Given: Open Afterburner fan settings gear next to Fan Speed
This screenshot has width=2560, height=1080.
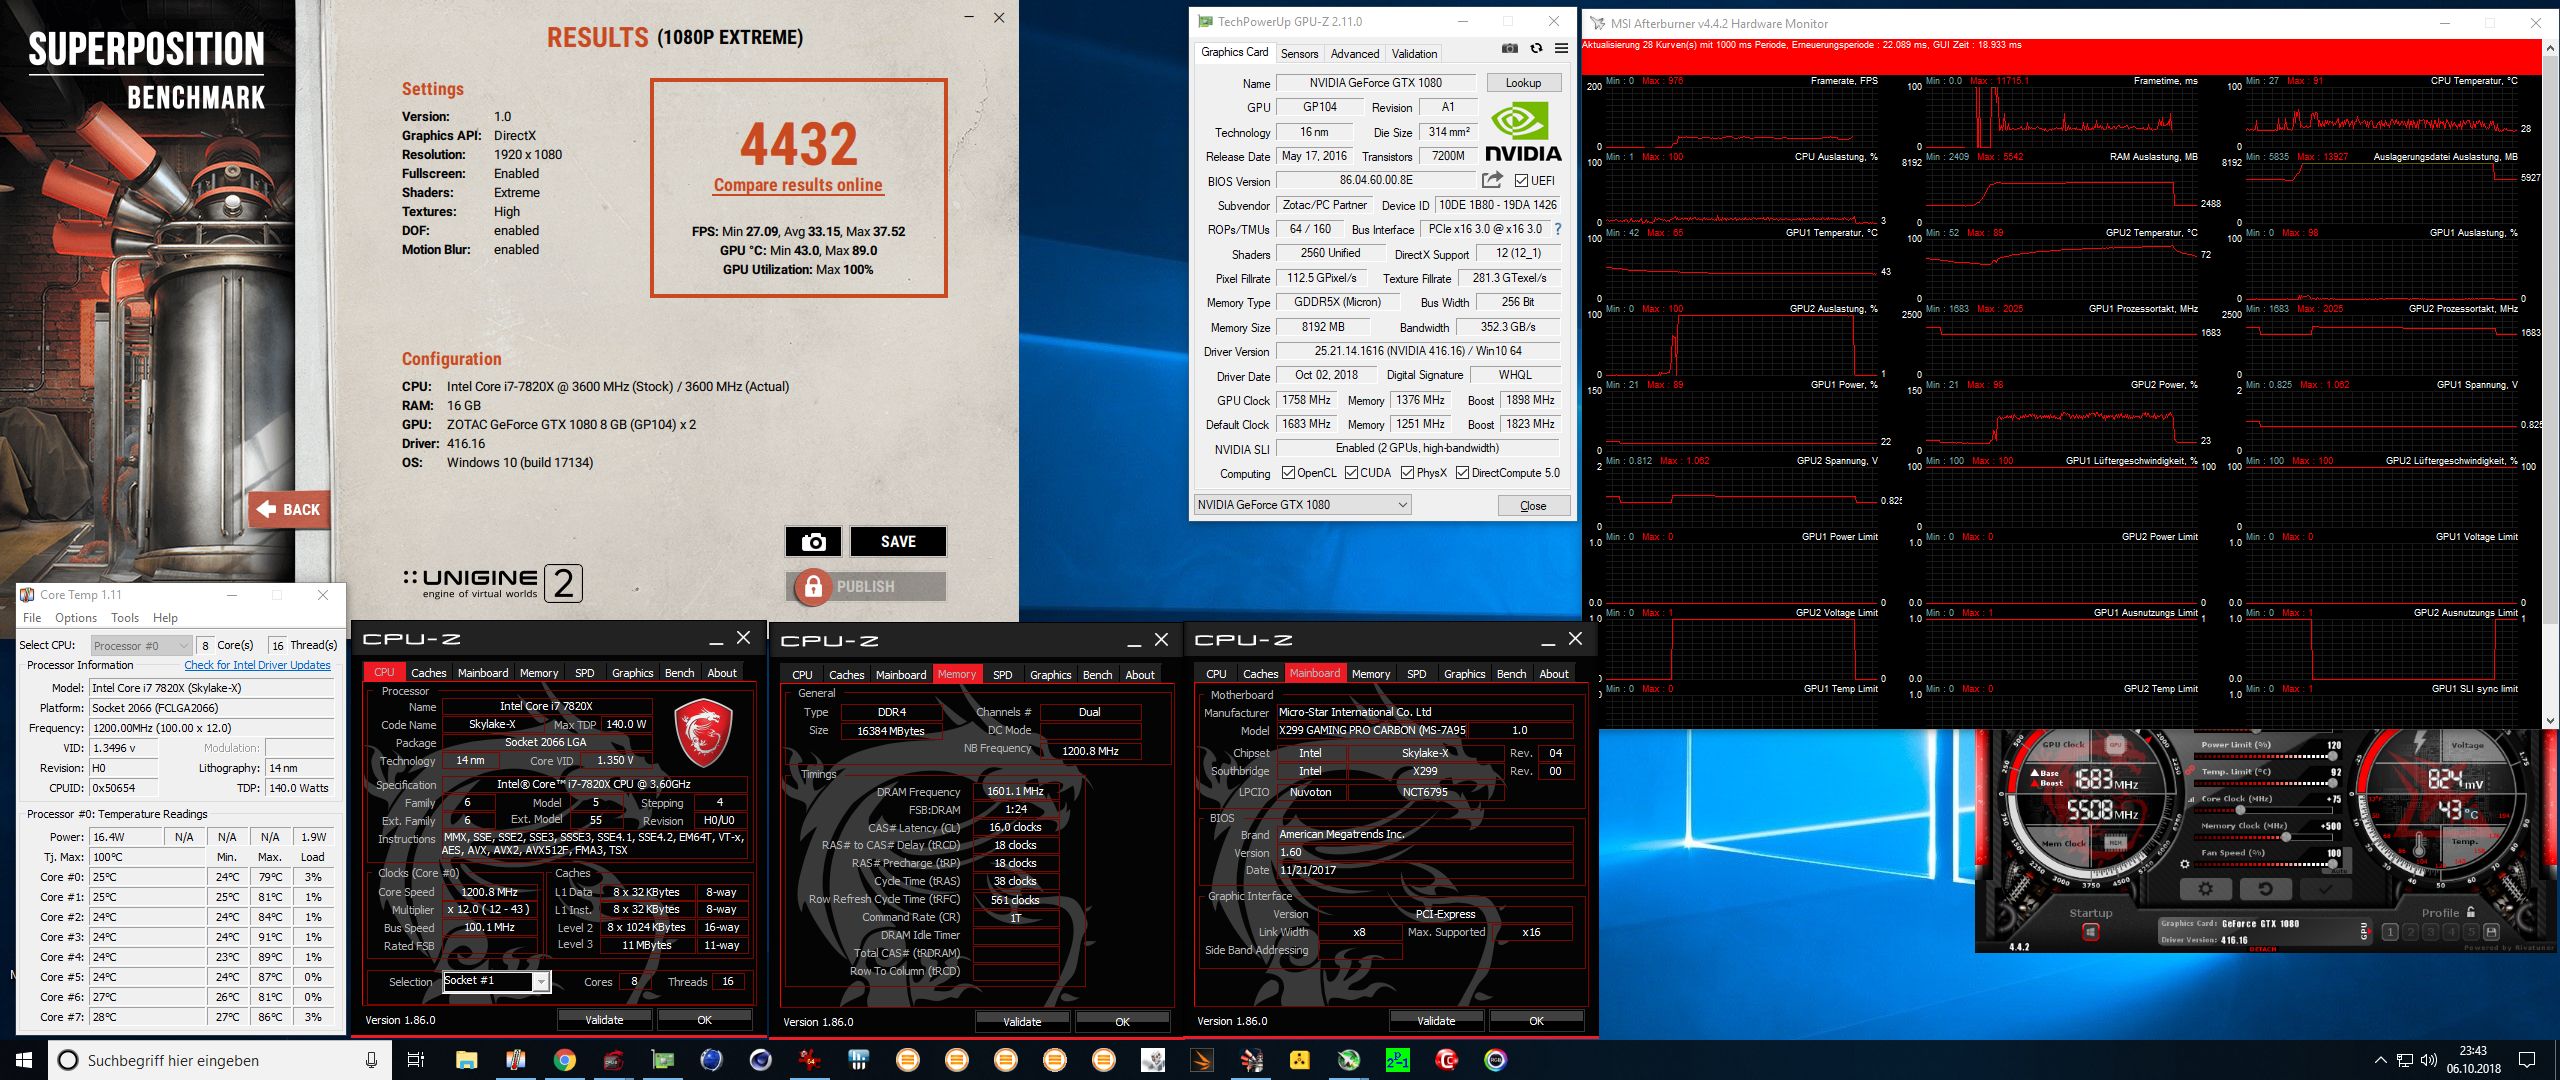Looking at the screenshot, I should click(2185, 864).
